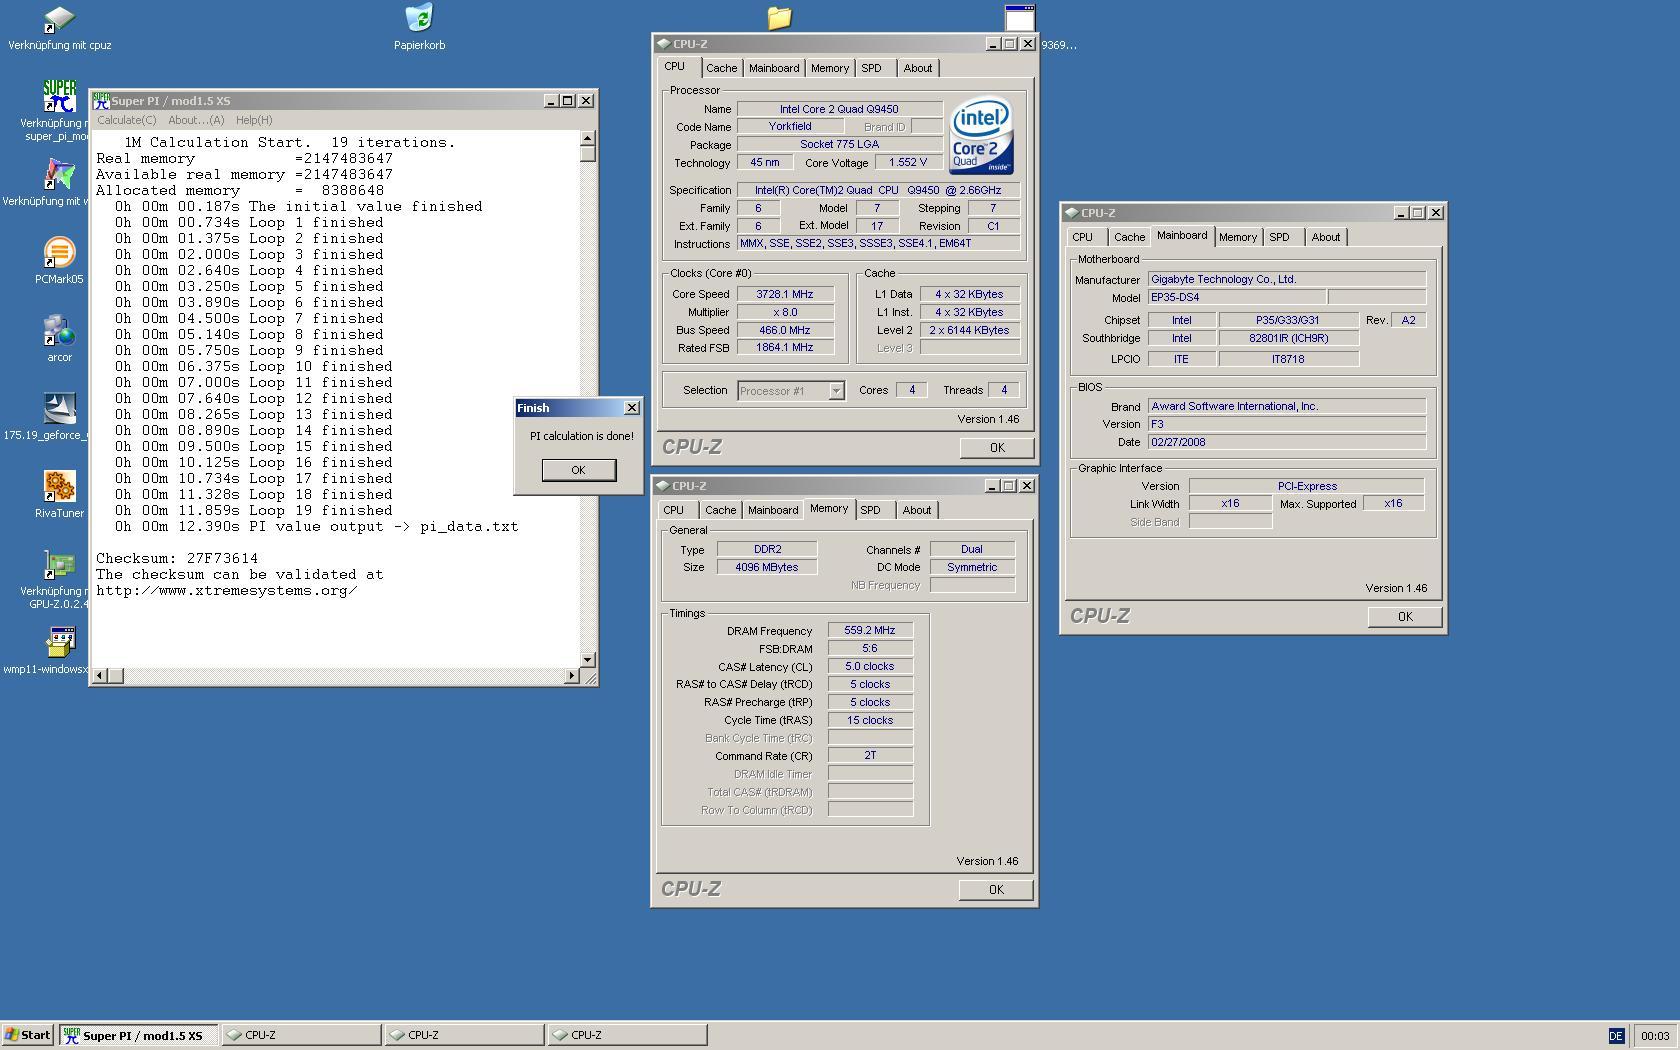The height and width of the screenshot is (1050, 1680).
Task: Switch to Mainboard tab in CPU-Z CPU window
Action: 774,68
